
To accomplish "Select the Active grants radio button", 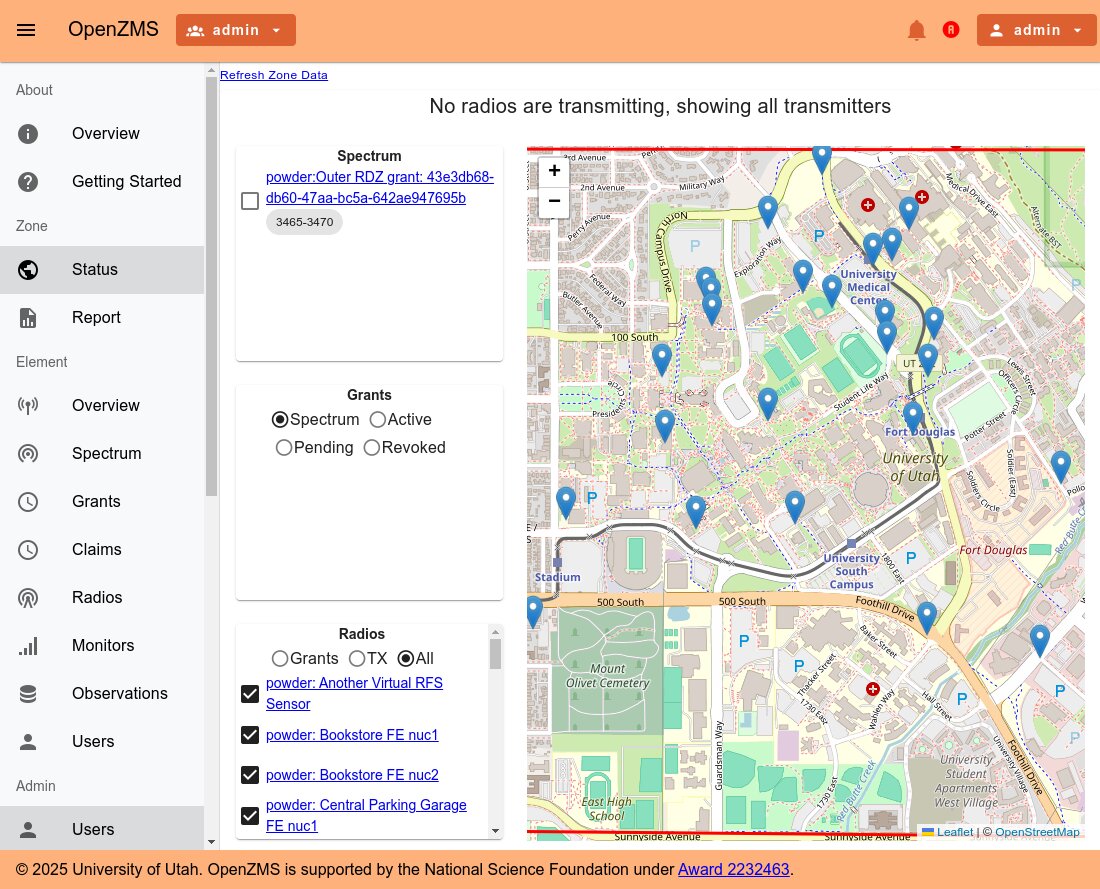I will pyautogui.click(x=377, y=420).
